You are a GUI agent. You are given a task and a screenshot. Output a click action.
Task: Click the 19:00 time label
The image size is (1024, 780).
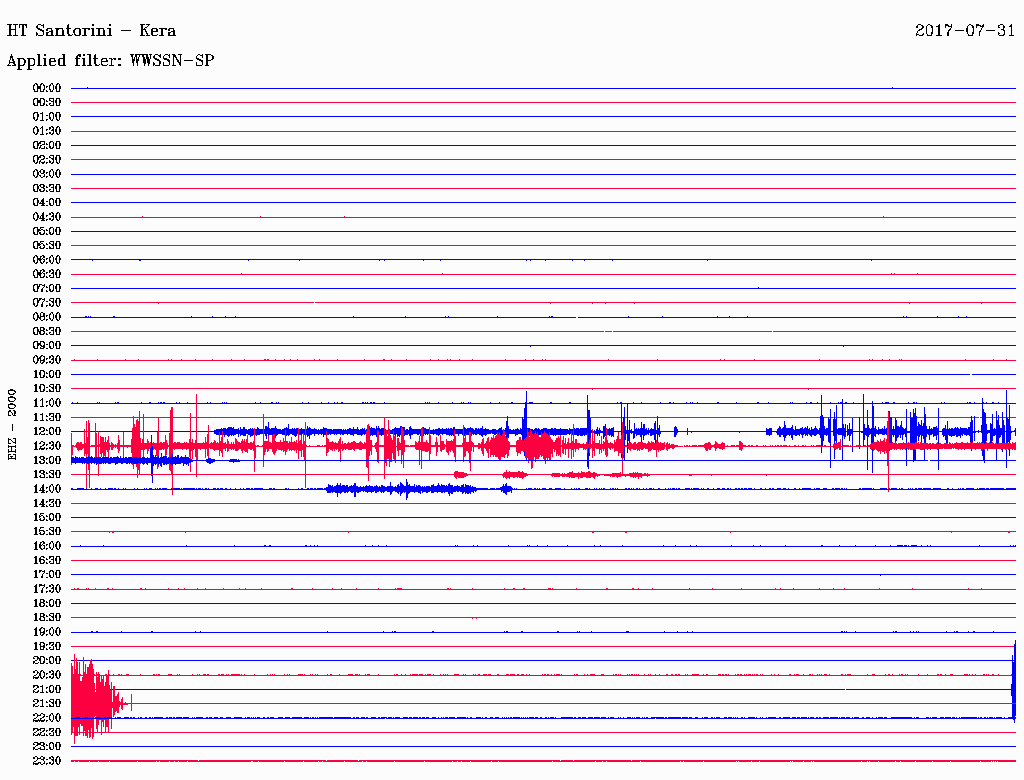(x=47, y=632)
